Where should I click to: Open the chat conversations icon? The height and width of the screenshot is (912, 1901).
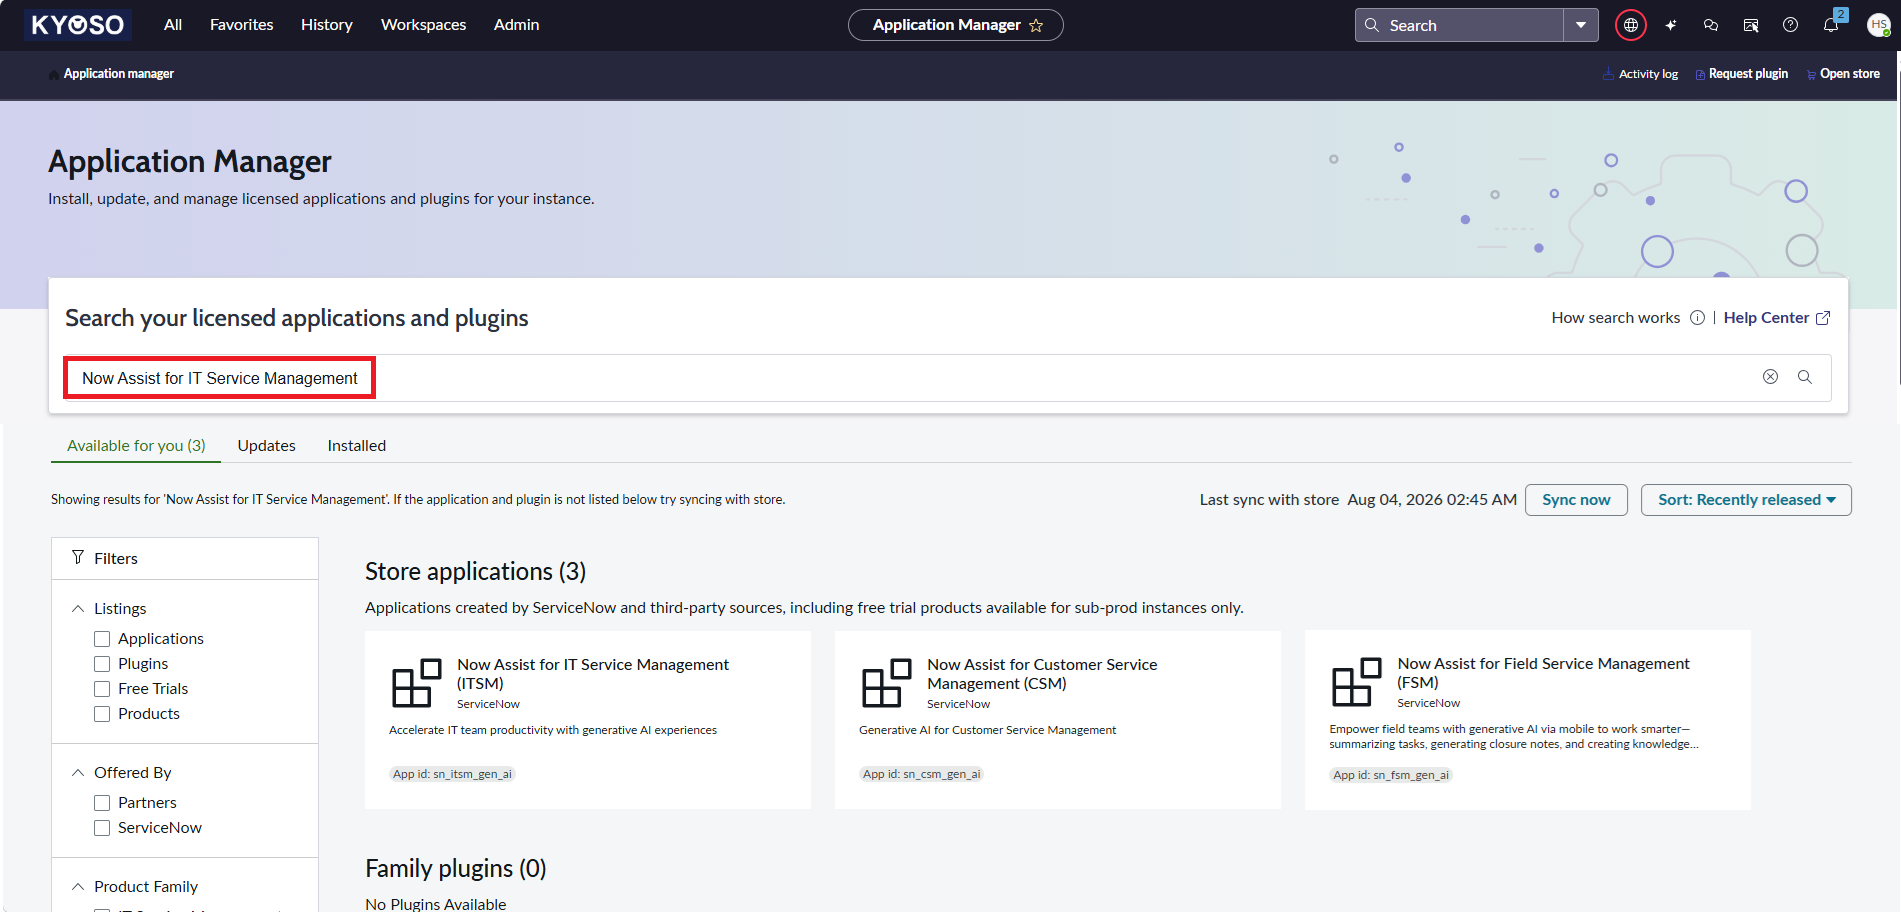point(1711,25)
